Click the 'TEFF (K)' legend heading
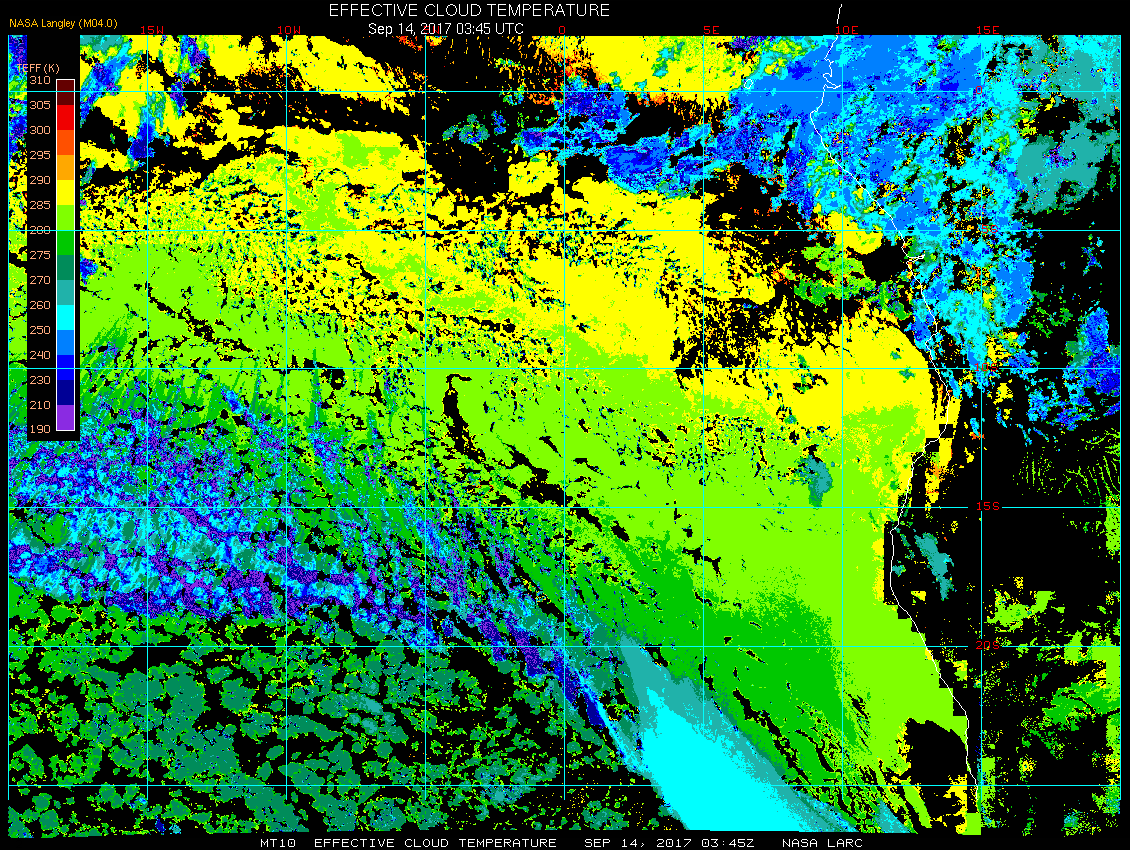This screenshot has height=850, width=1130. coord(37,68)
